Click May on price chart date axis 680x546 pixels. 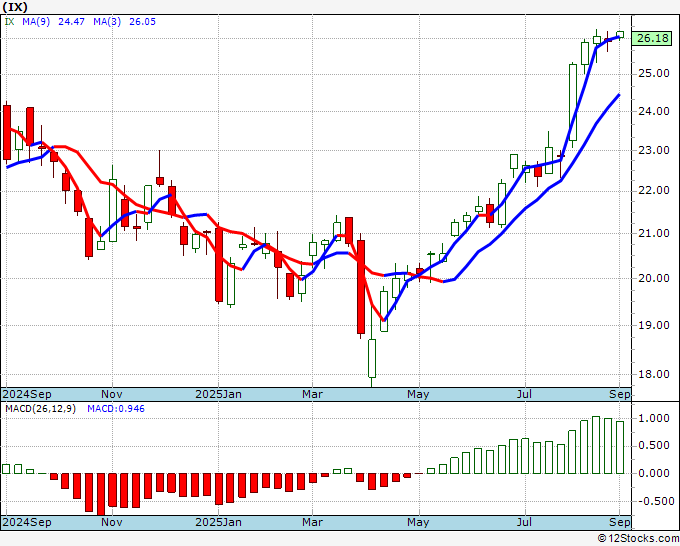point(418,394)
